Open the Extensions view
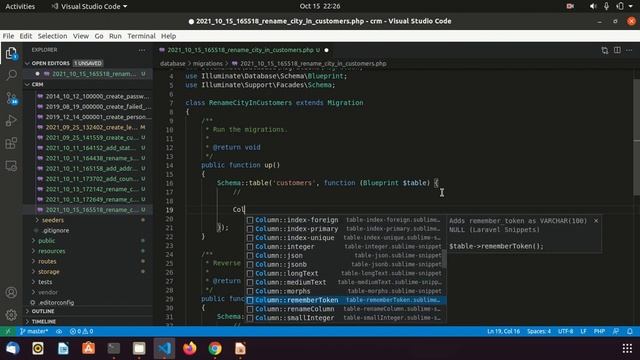Viewport: 640px width, 360px height. (x=11, y=143)
